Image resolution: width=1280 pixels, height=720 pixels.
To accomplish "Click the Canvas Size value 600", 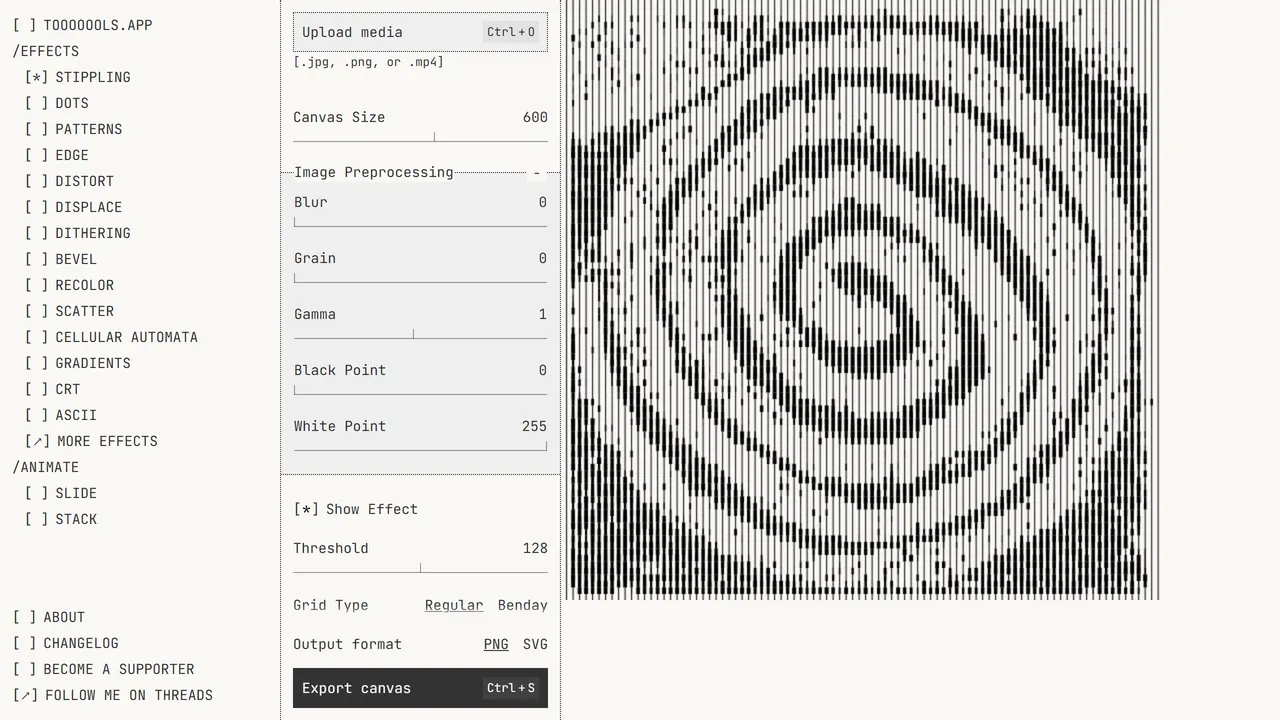I will tap(535, 117).
